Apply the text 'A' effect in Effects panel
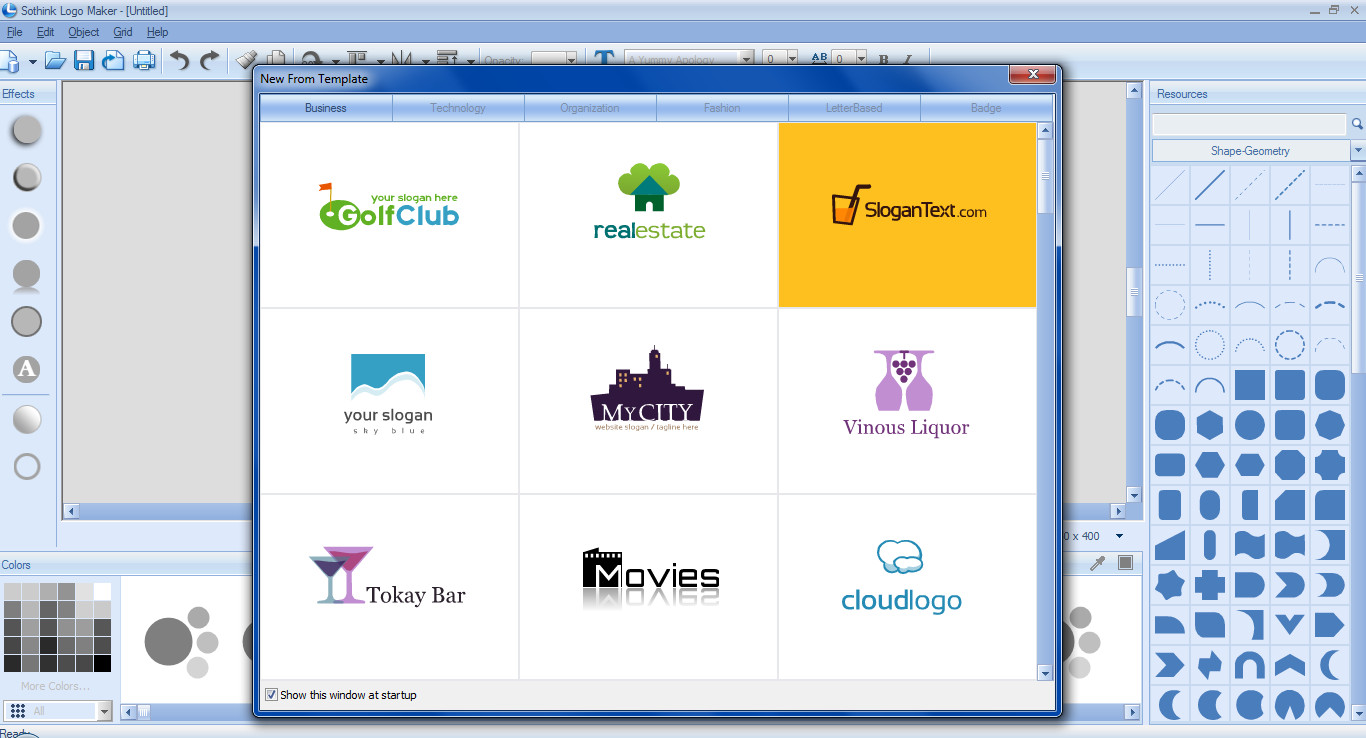 tap(27, 369)
